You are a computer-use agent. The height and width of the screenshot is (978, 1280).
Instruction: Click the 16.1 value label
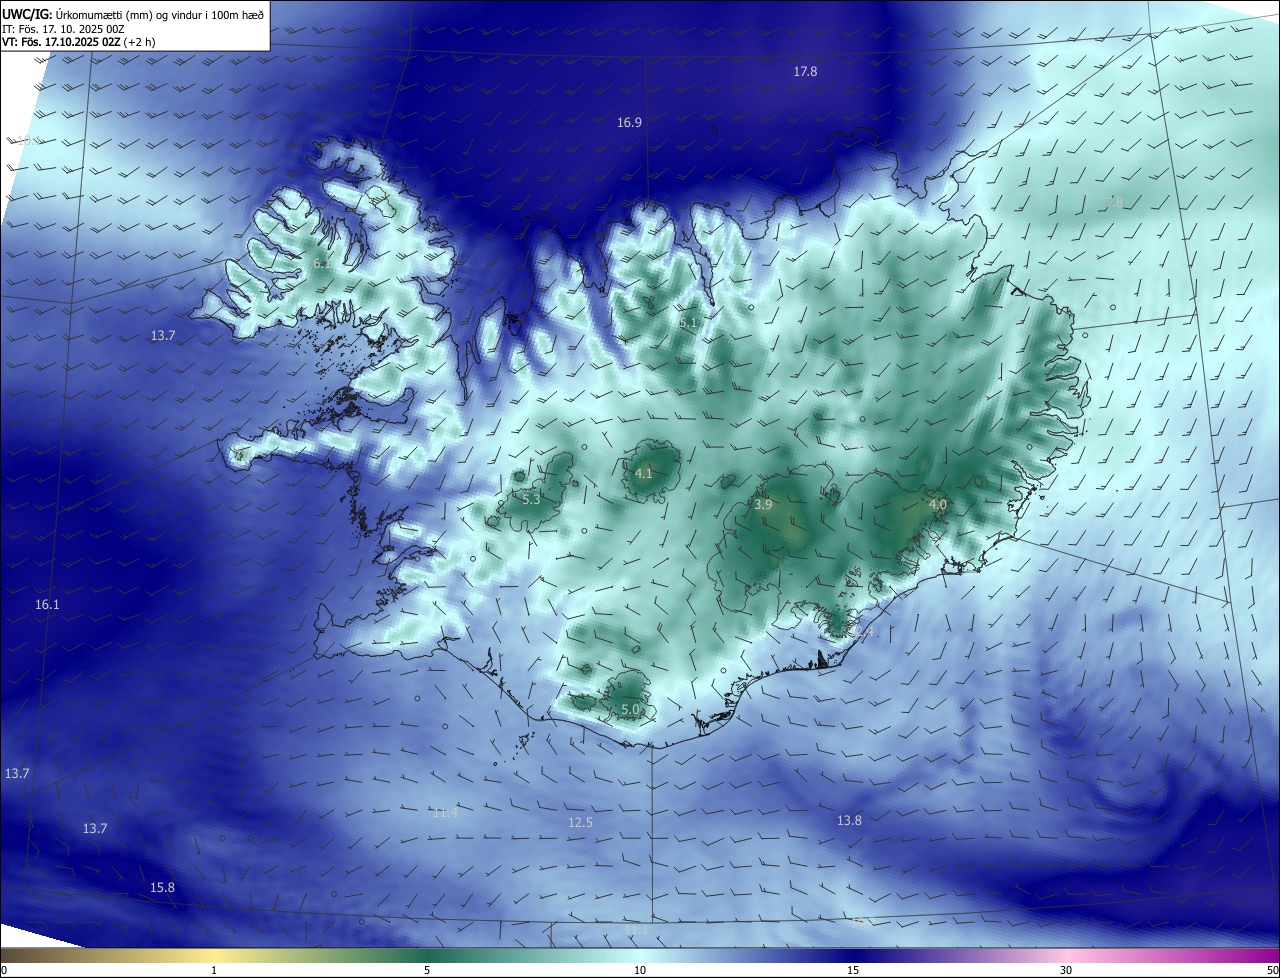(x=47, y=605)
